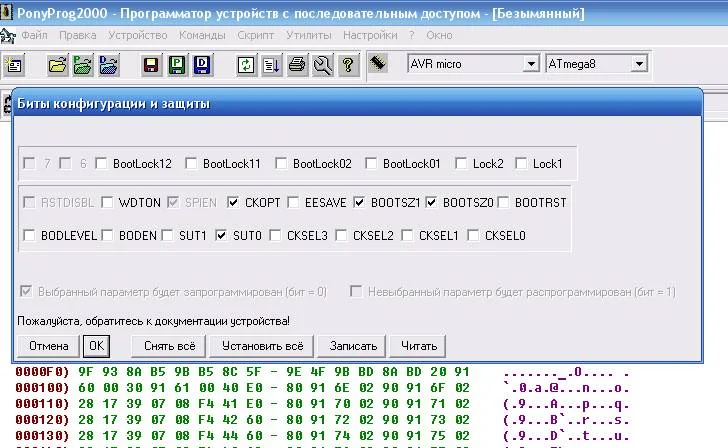Click hex address 000100 row
Screen dimensions: 728x448
pos(322,388)
